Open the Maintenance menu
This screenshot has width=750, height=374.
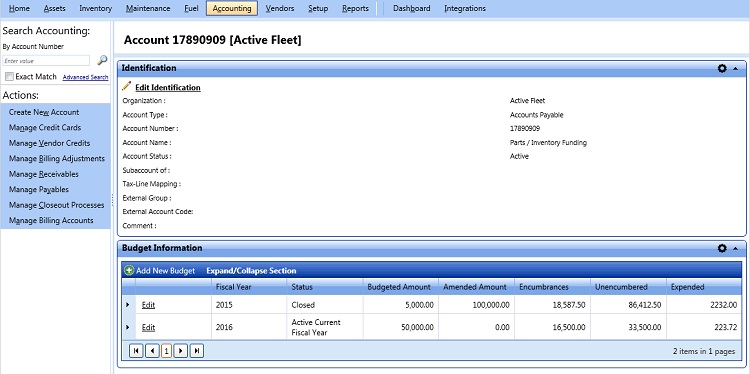click(148, 8)
